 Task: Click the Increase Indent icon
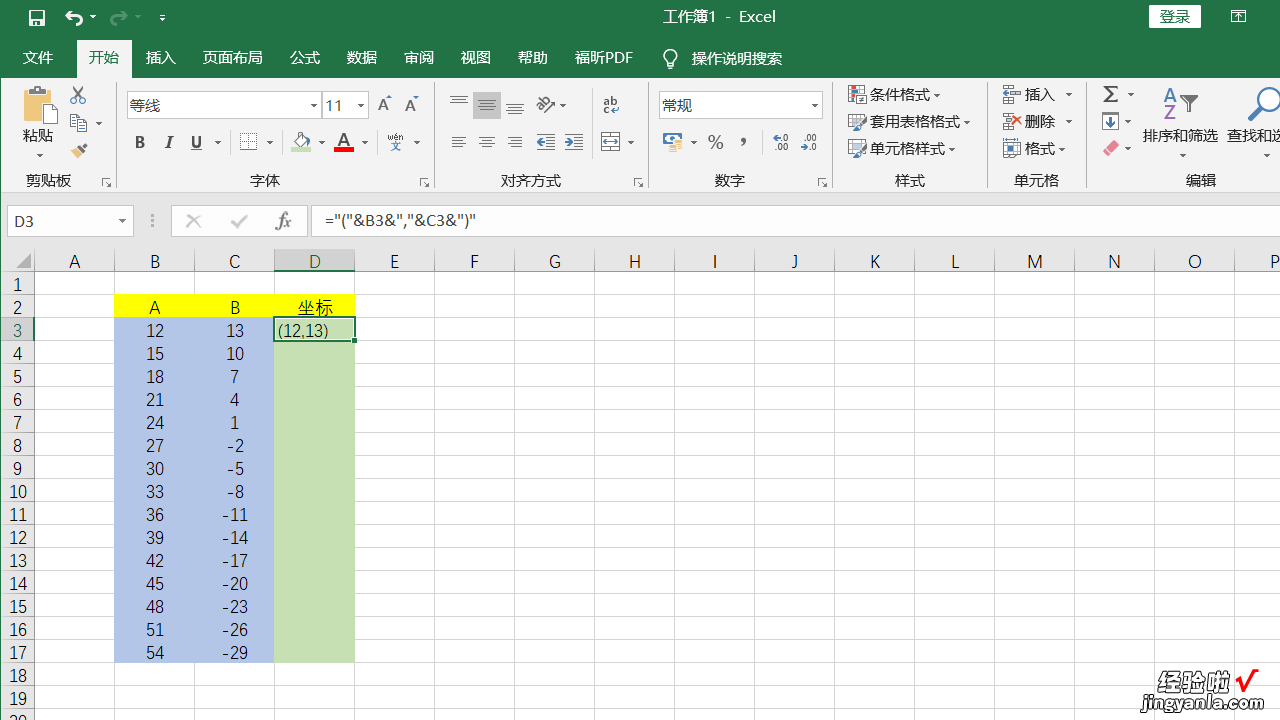tap(574, 143)
